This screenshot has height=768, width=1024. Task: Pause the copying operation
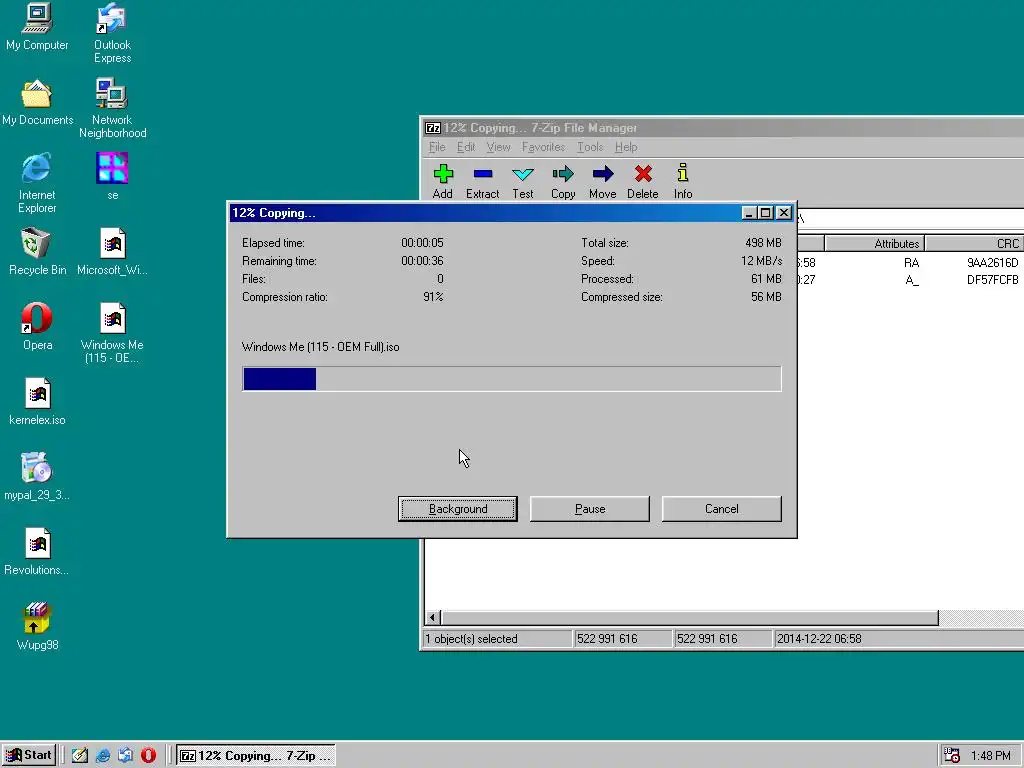tap(590, 509)
